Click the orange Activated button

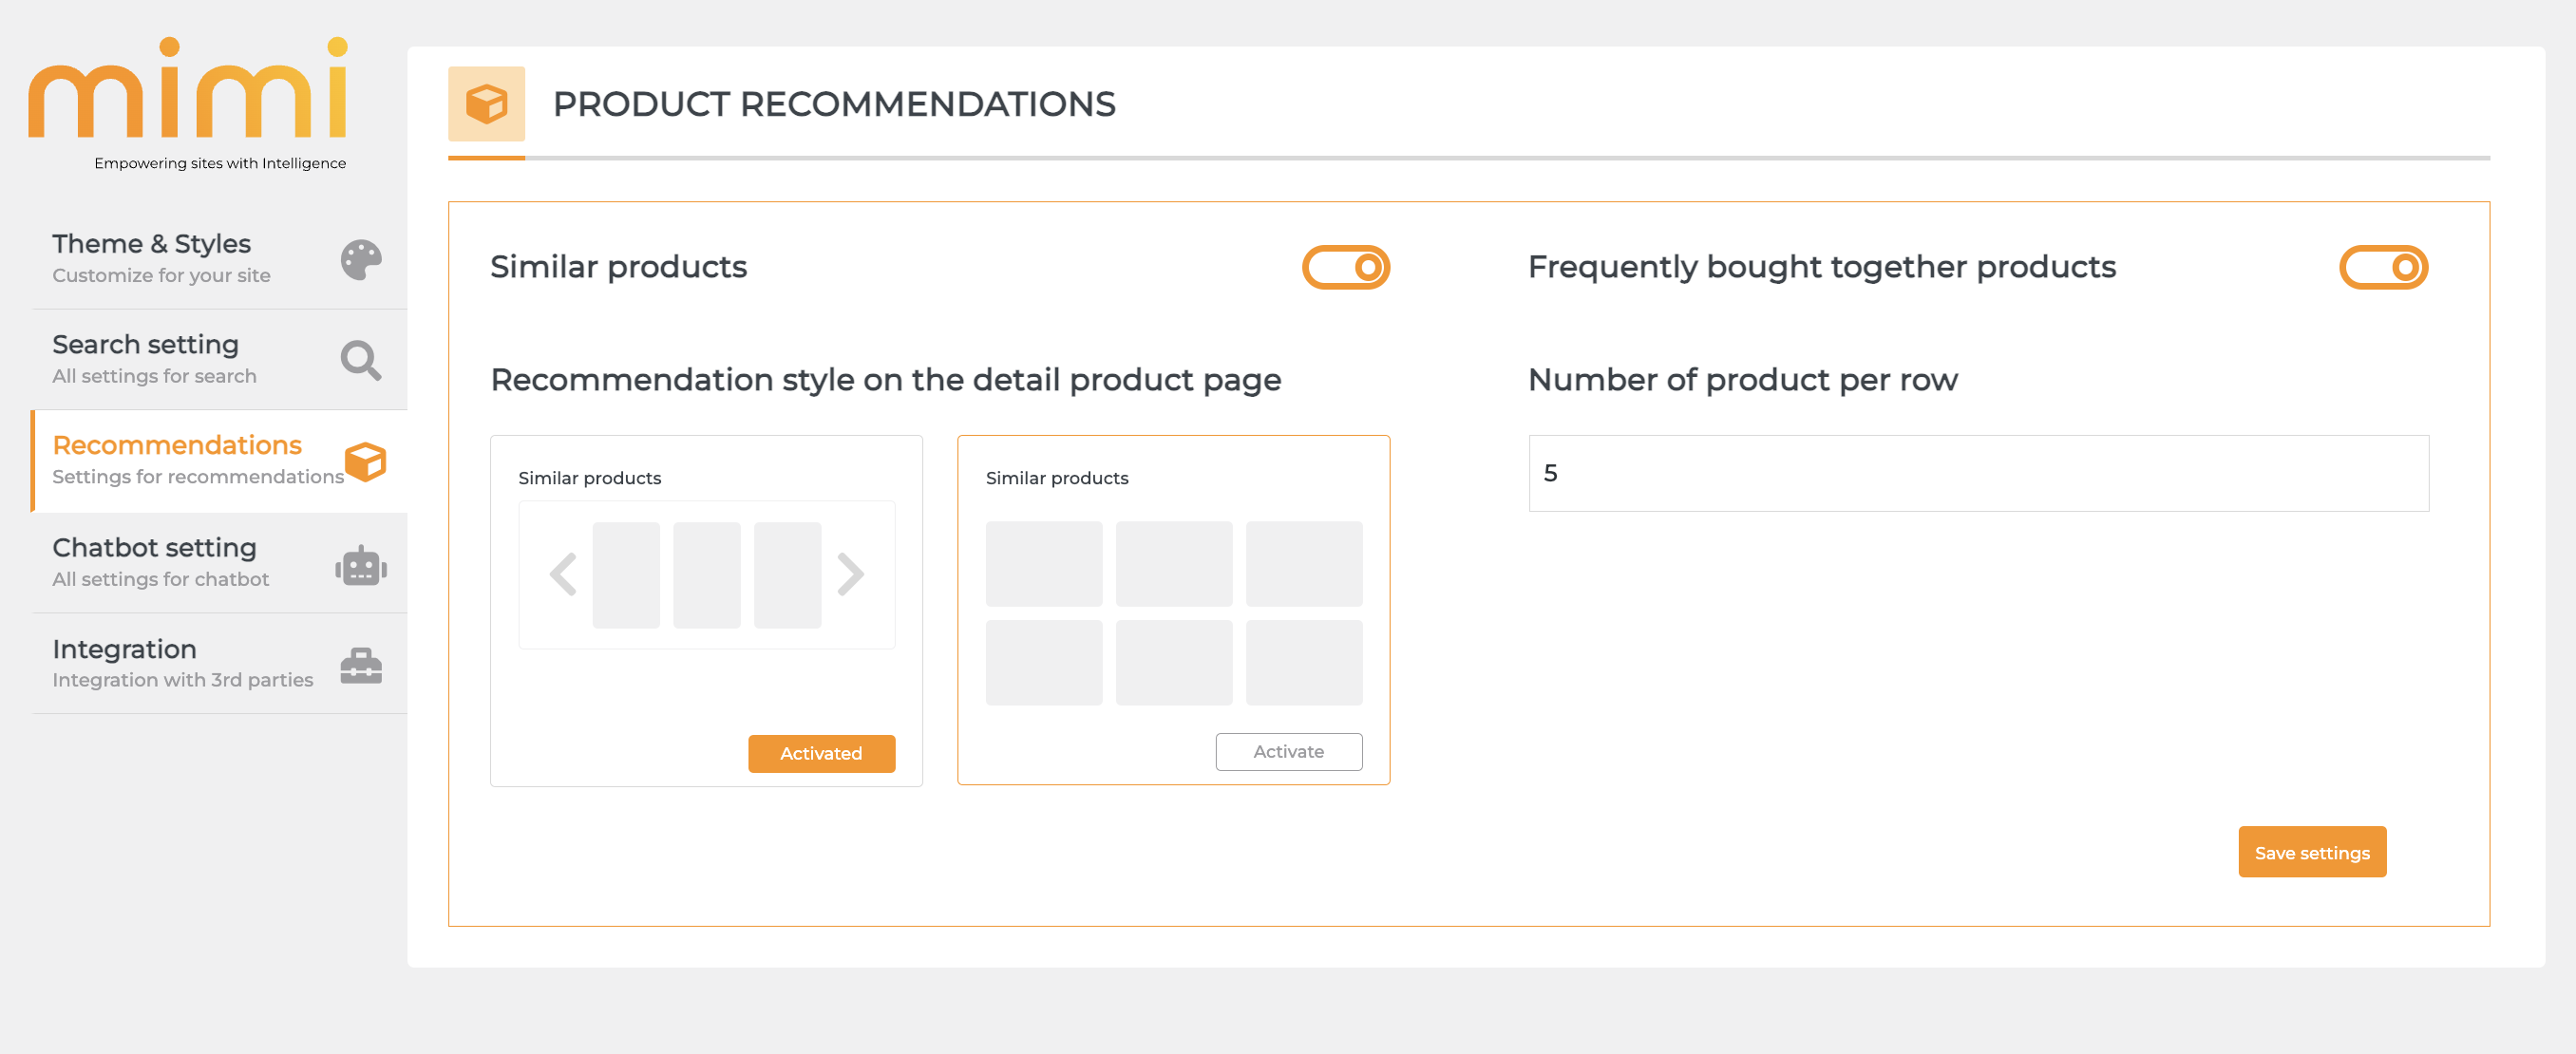[x=821, y=753]
